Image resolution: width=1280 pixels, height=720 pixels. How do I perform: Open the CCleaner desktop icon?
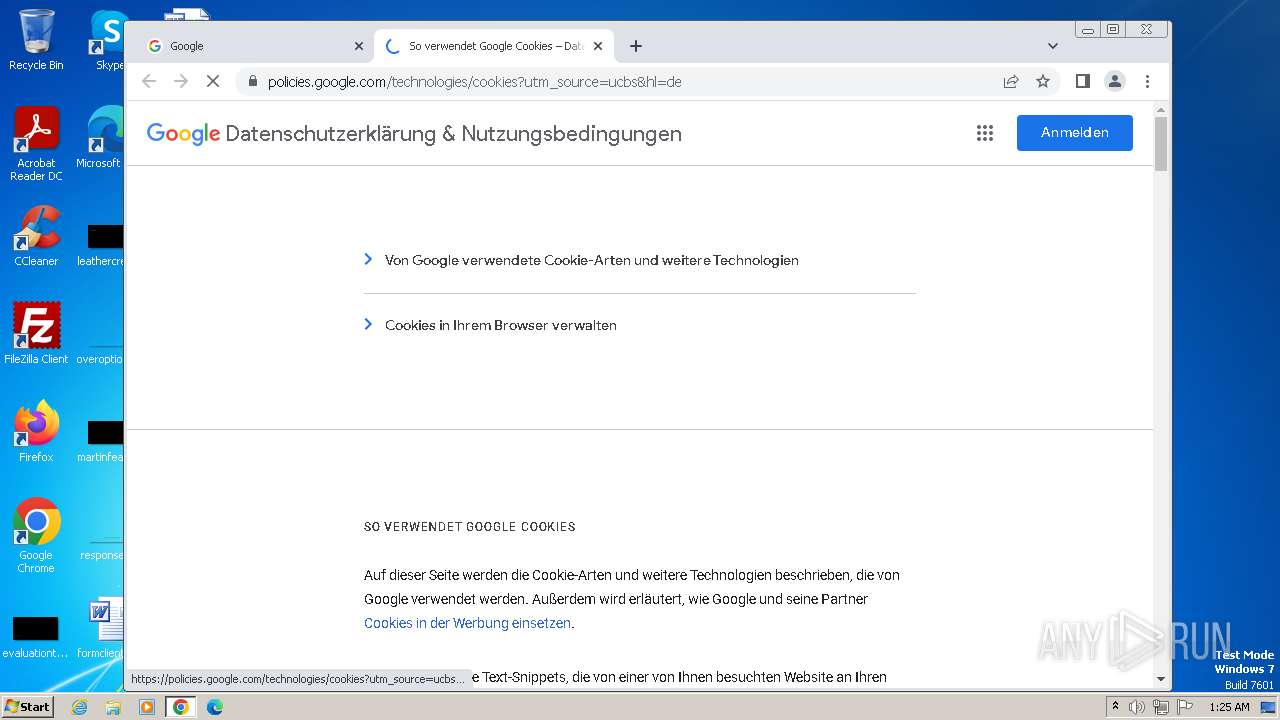(x=36, y=236)
